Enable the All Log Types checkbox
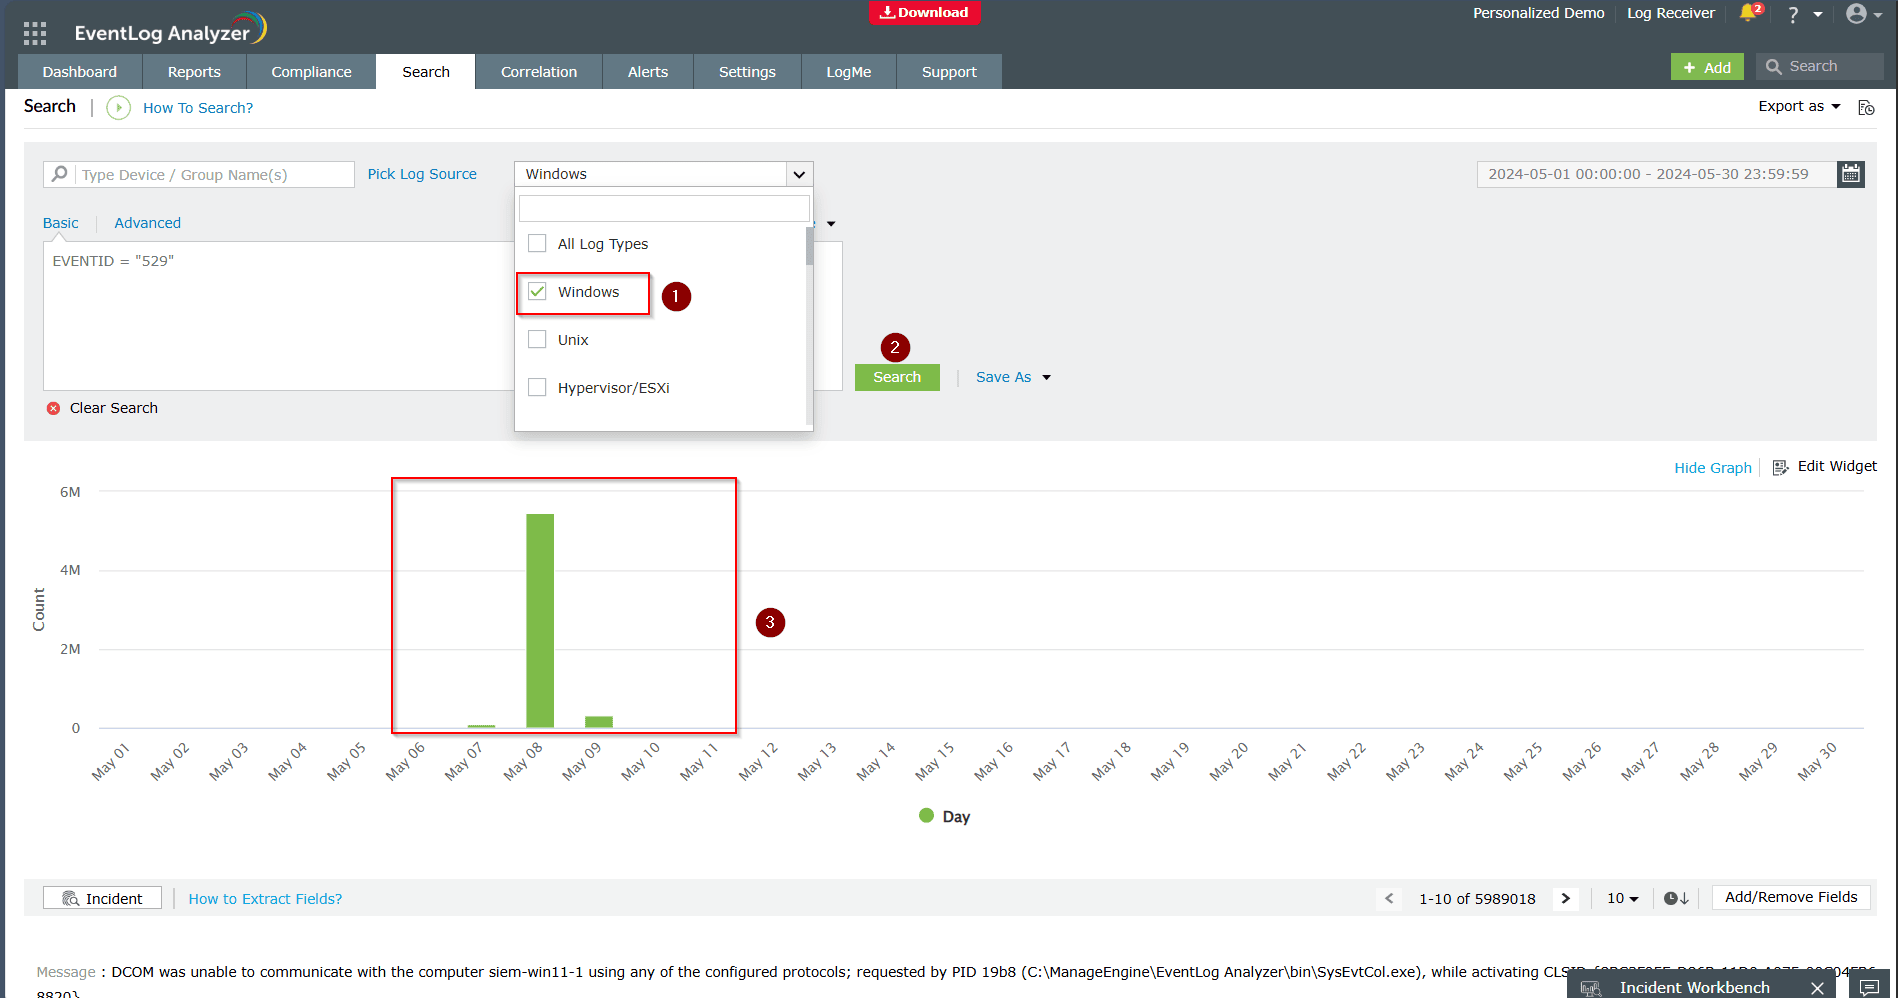The image size is (1898, 998). (x=538, y=244)
